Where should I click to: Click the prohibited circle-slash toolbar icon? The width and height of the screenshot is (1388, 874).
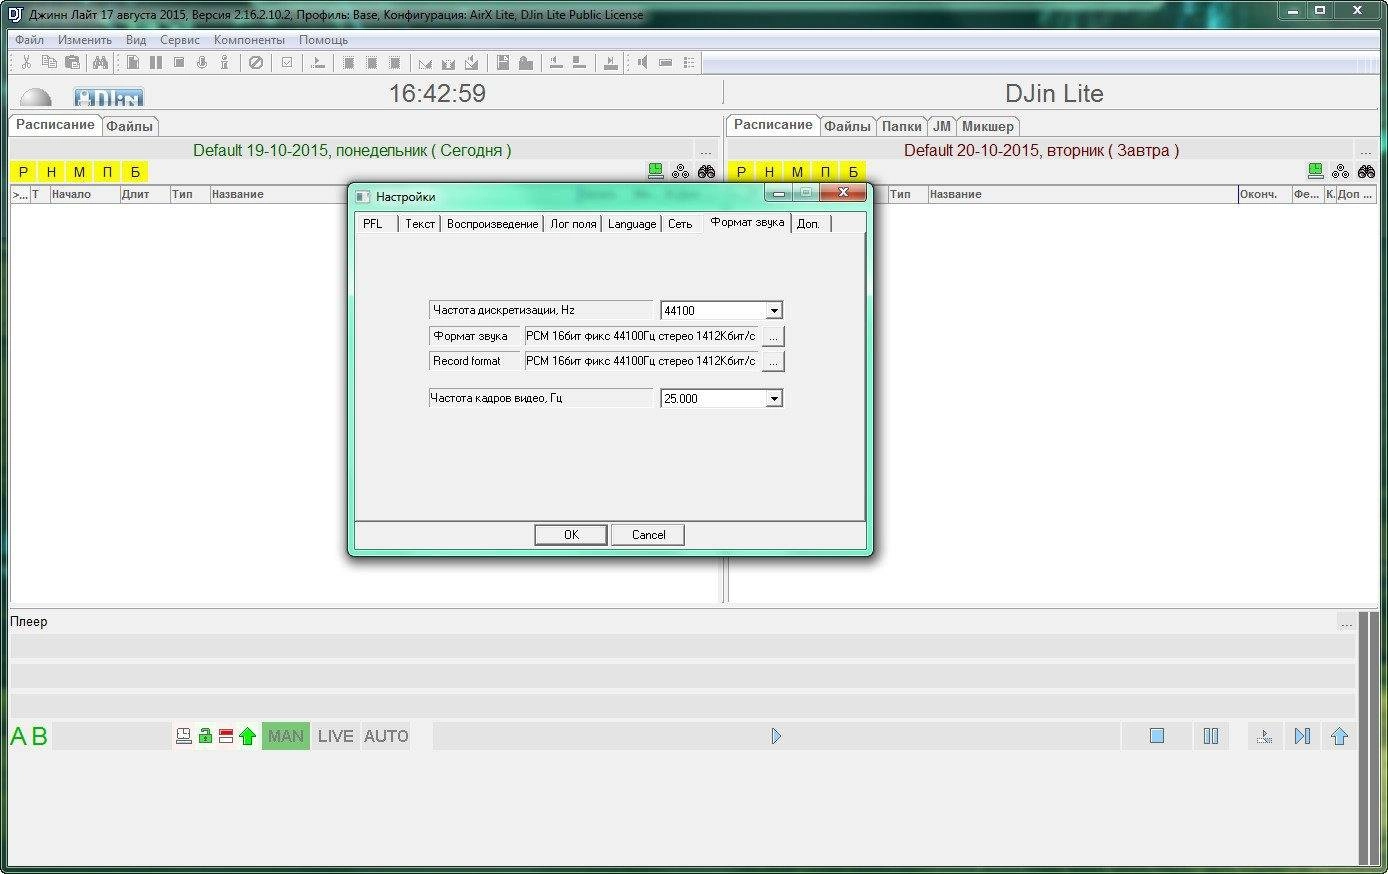click(x=256, y=62)
